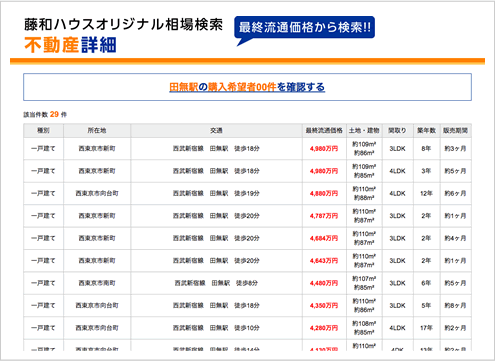Click the 約6ヶ月 sales period cell
Viewport: 495px width, 361px height.
pos(455,193)
